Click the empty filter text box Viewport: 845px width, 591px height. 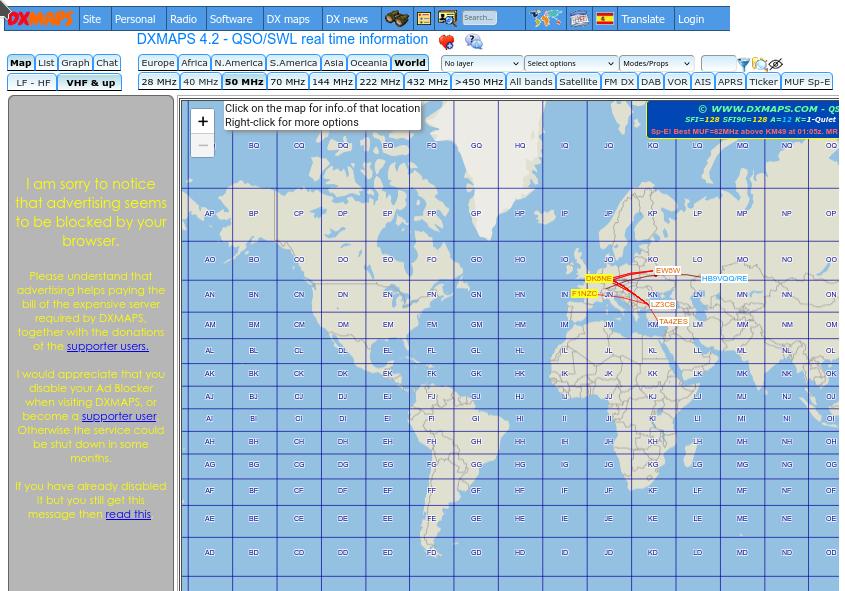[x=718, y=64]
